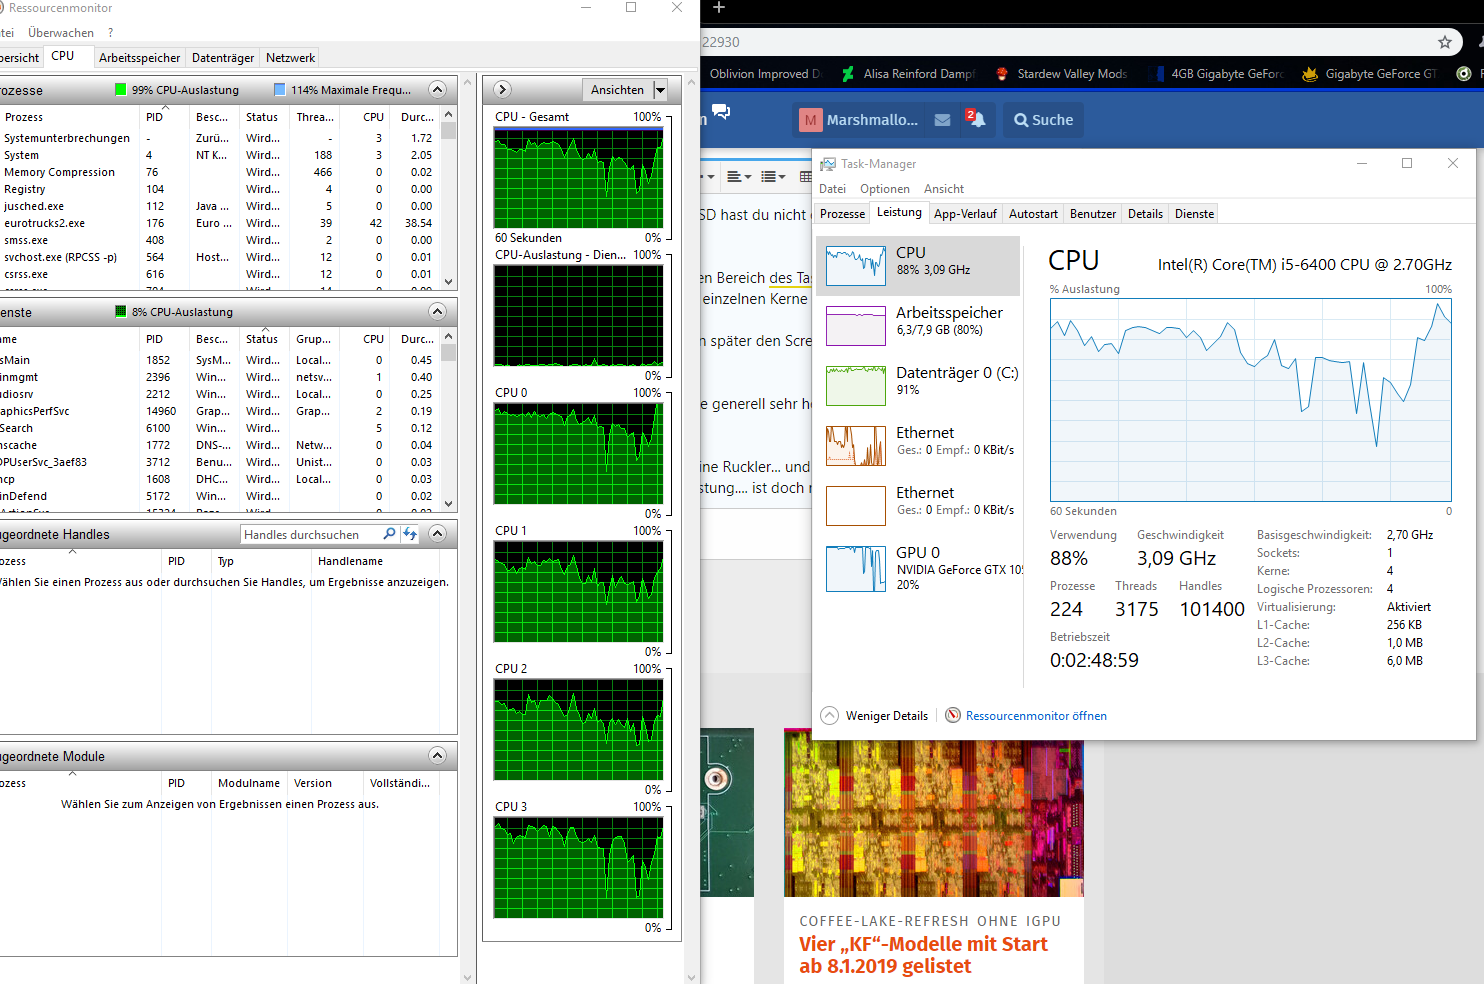
Task: Open the Ressourcenmonitor öffnen link
Action: click(x=1036, y=716)
